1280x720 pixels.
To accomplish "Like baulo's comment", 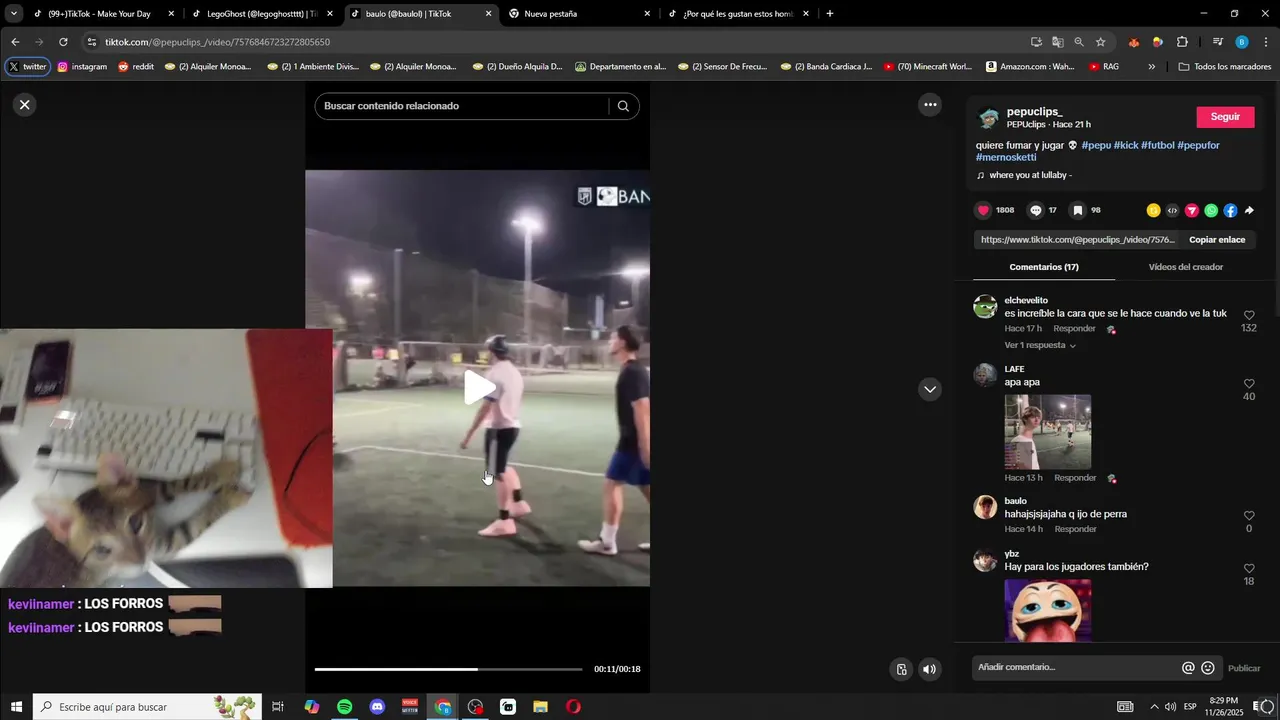I will tap(1249, 516).
